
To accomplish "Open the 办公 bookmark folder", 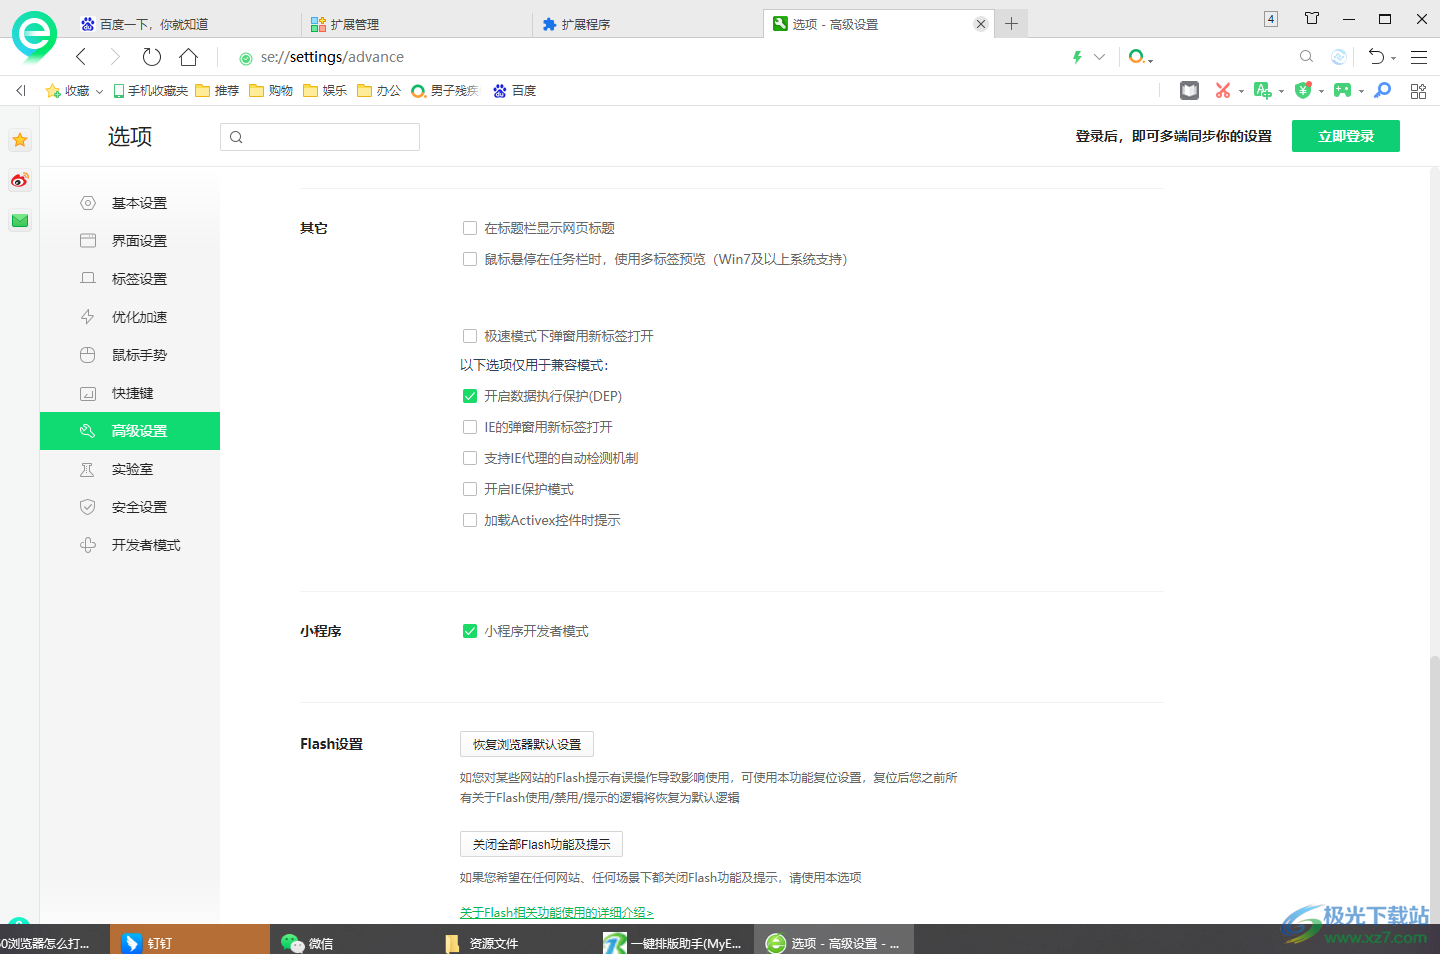I will tap(379, 90).
